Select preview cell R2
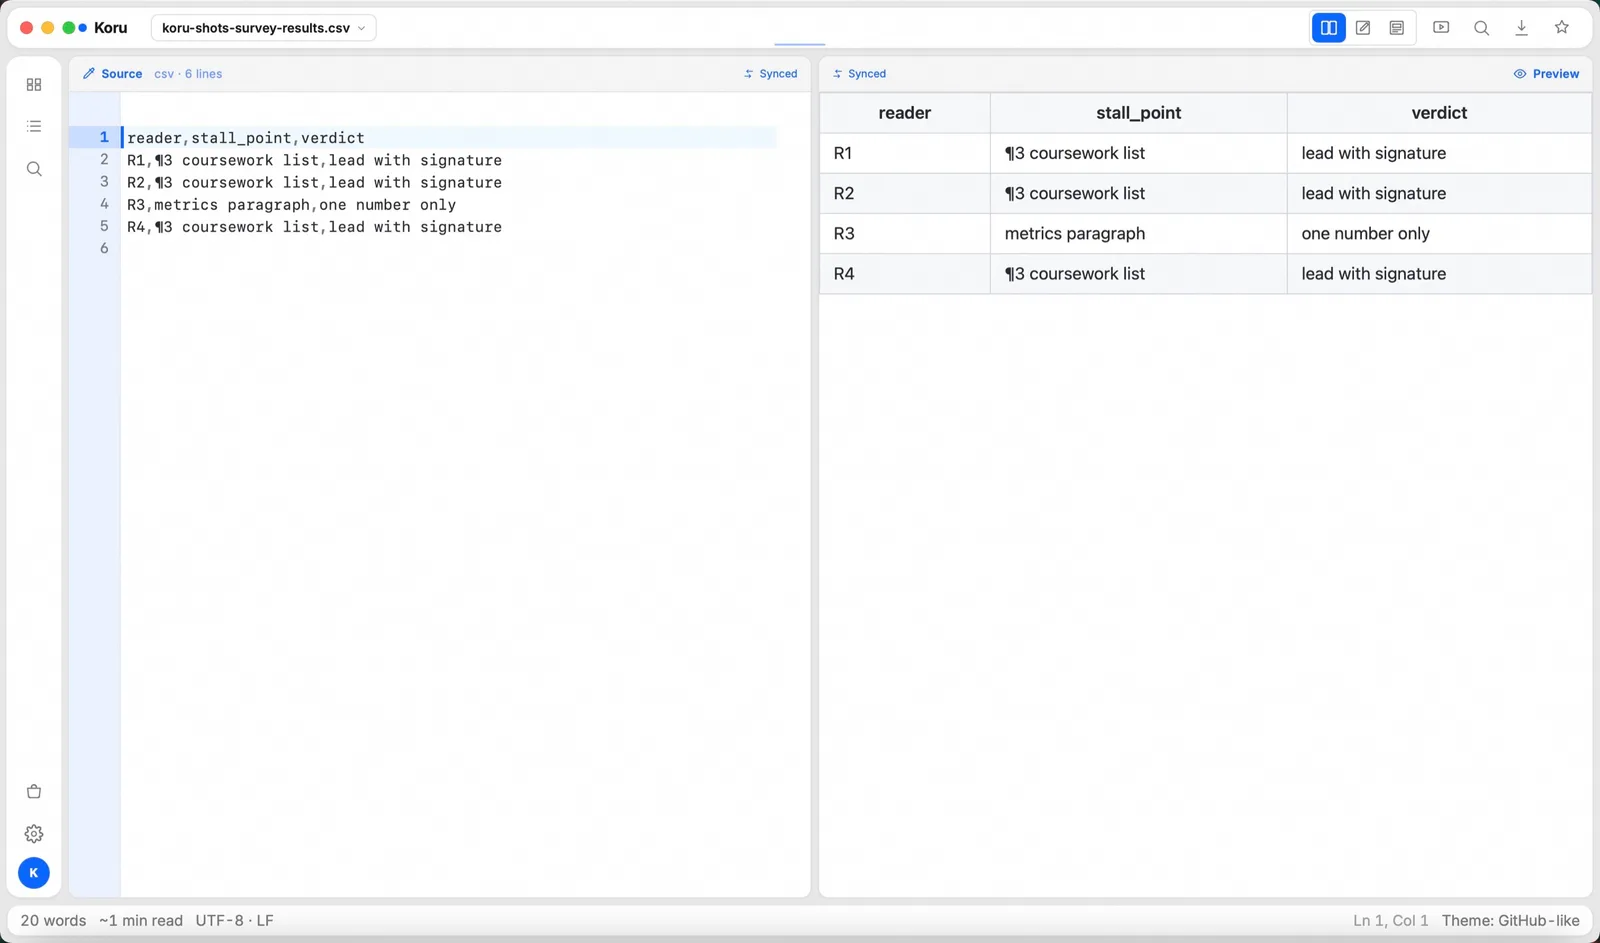1600x943 pixels. (904, 193)
